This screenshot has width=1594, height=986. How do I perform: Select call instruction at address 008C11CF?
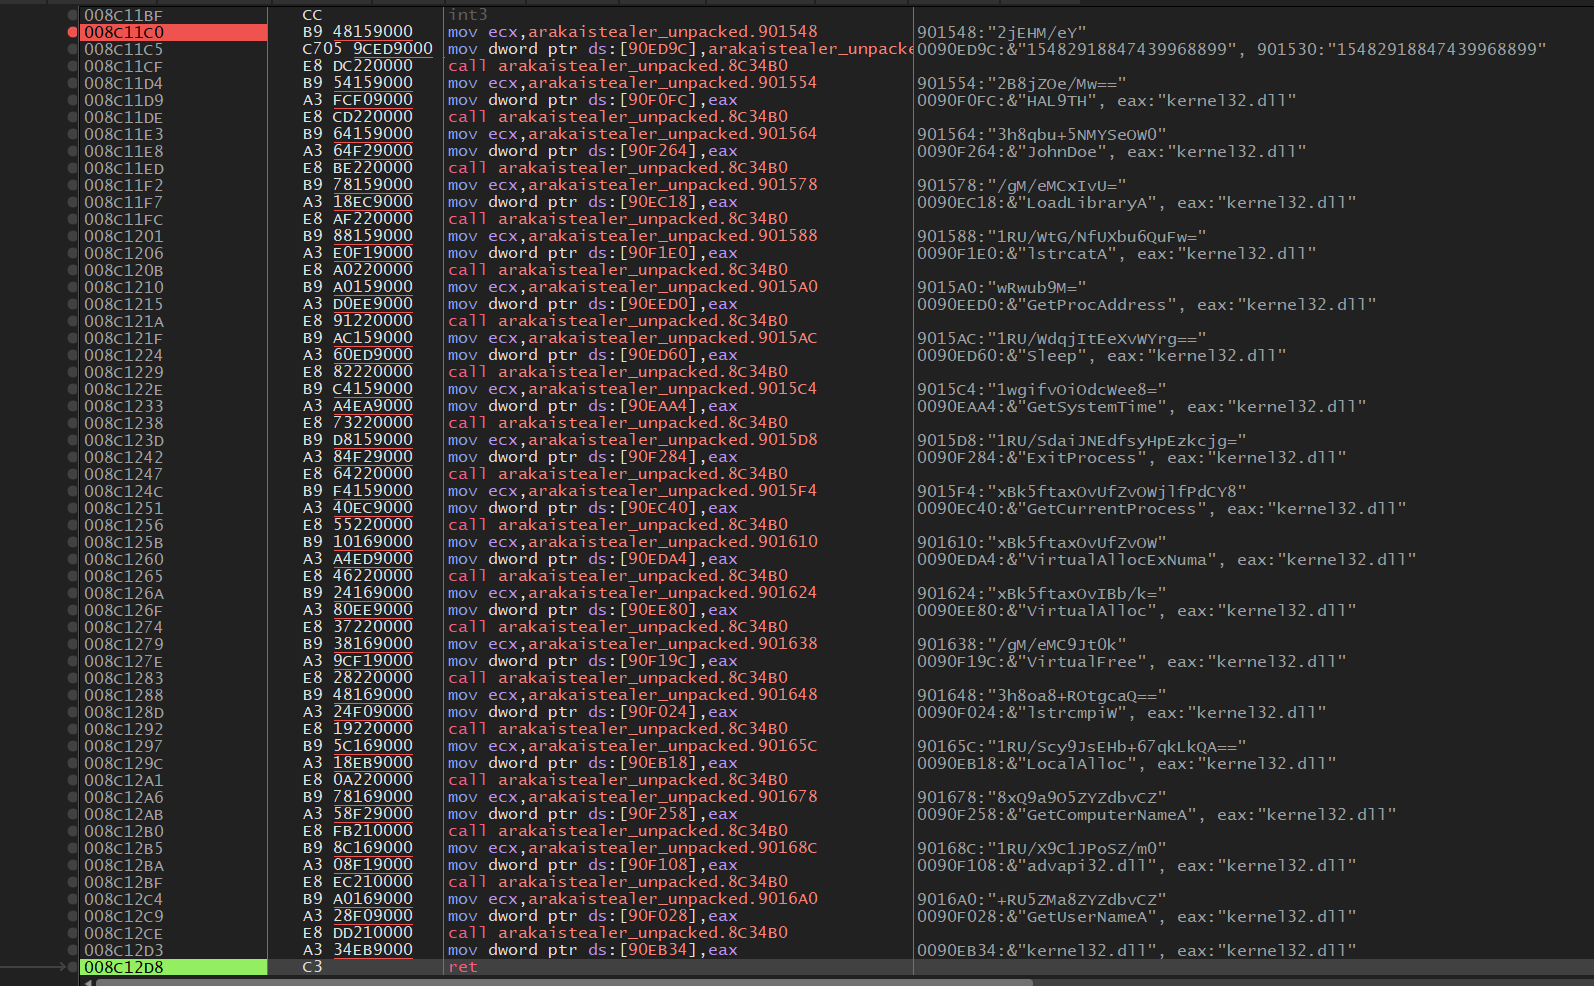point(617,66)
